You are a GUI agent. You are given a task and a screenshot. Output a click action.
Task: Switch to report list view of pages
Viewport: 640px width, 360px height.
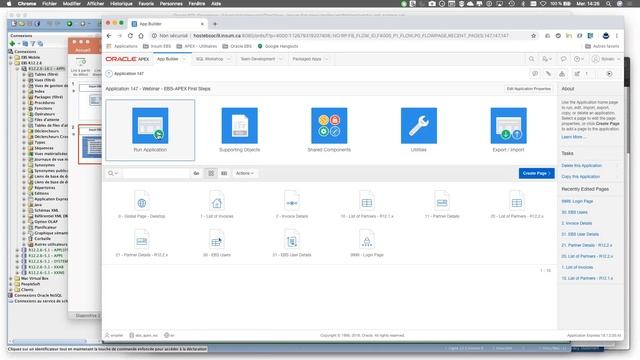(x=224, y=173)
